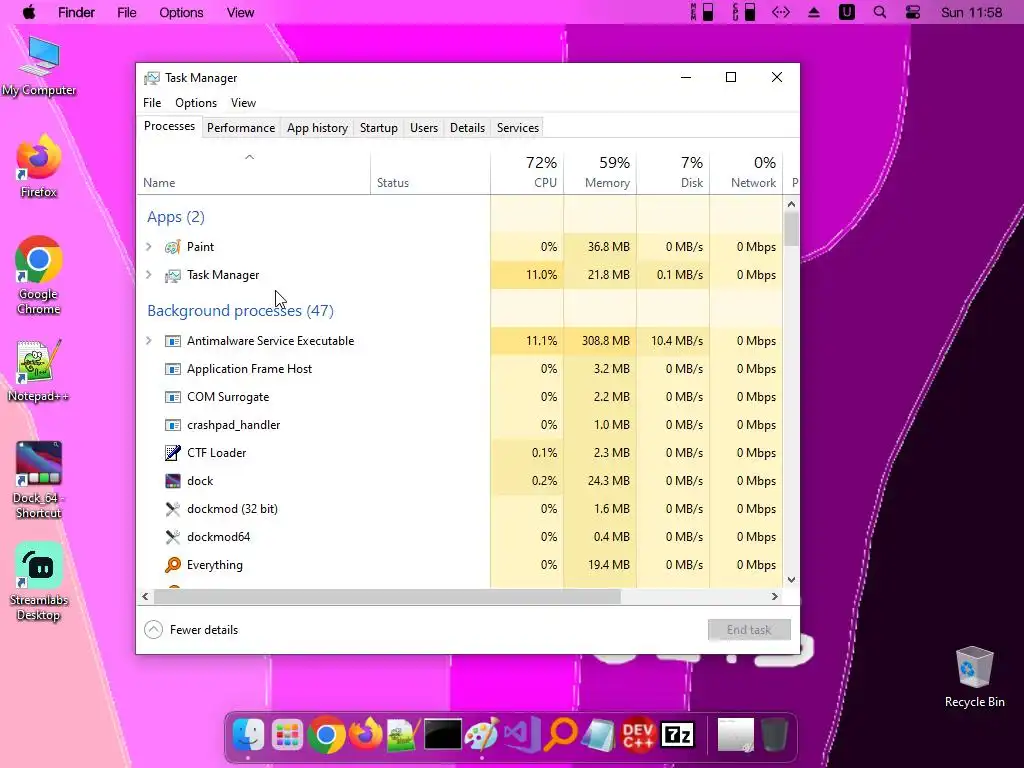Viewport: 1024px width, 768px height.
Task: Click the End task button
Action: click(x=749, y=630)
